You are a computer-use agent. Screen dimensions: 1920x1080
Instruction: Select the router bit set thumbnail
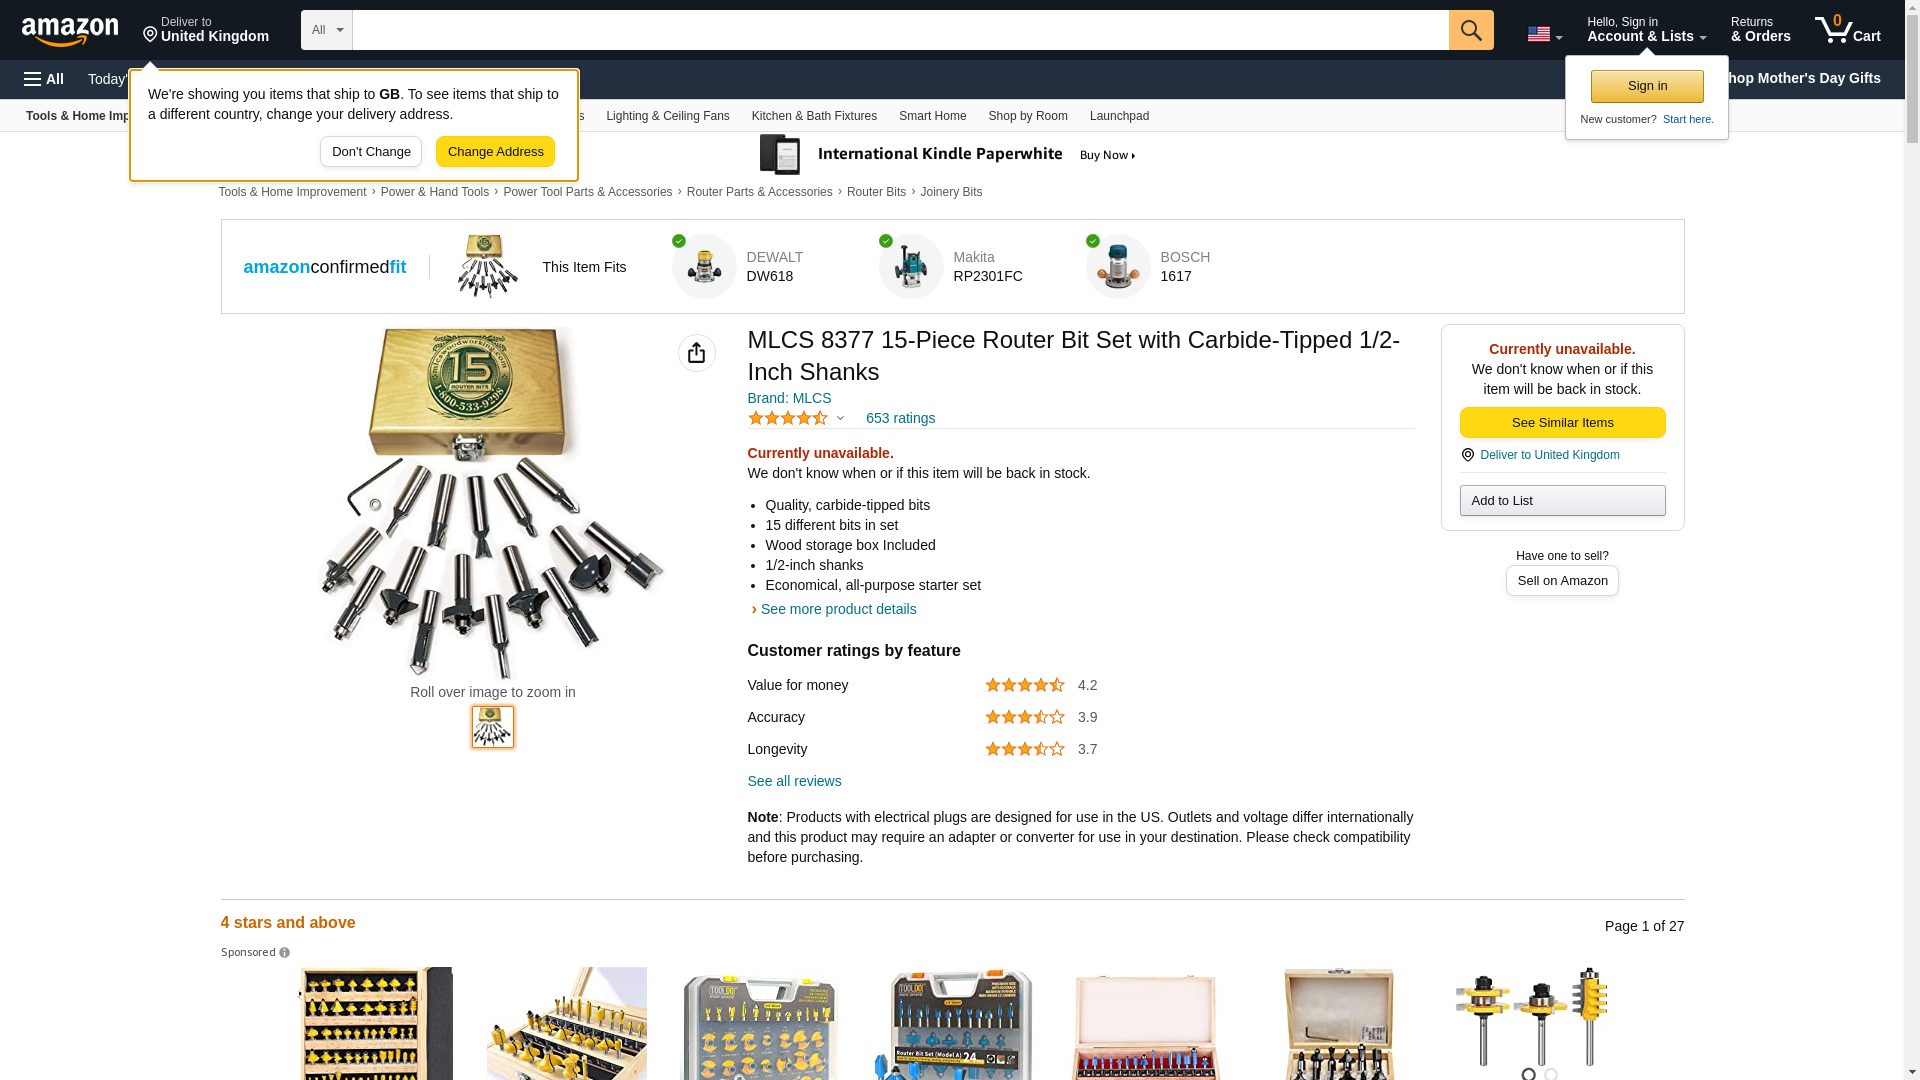tap(493, 727)
